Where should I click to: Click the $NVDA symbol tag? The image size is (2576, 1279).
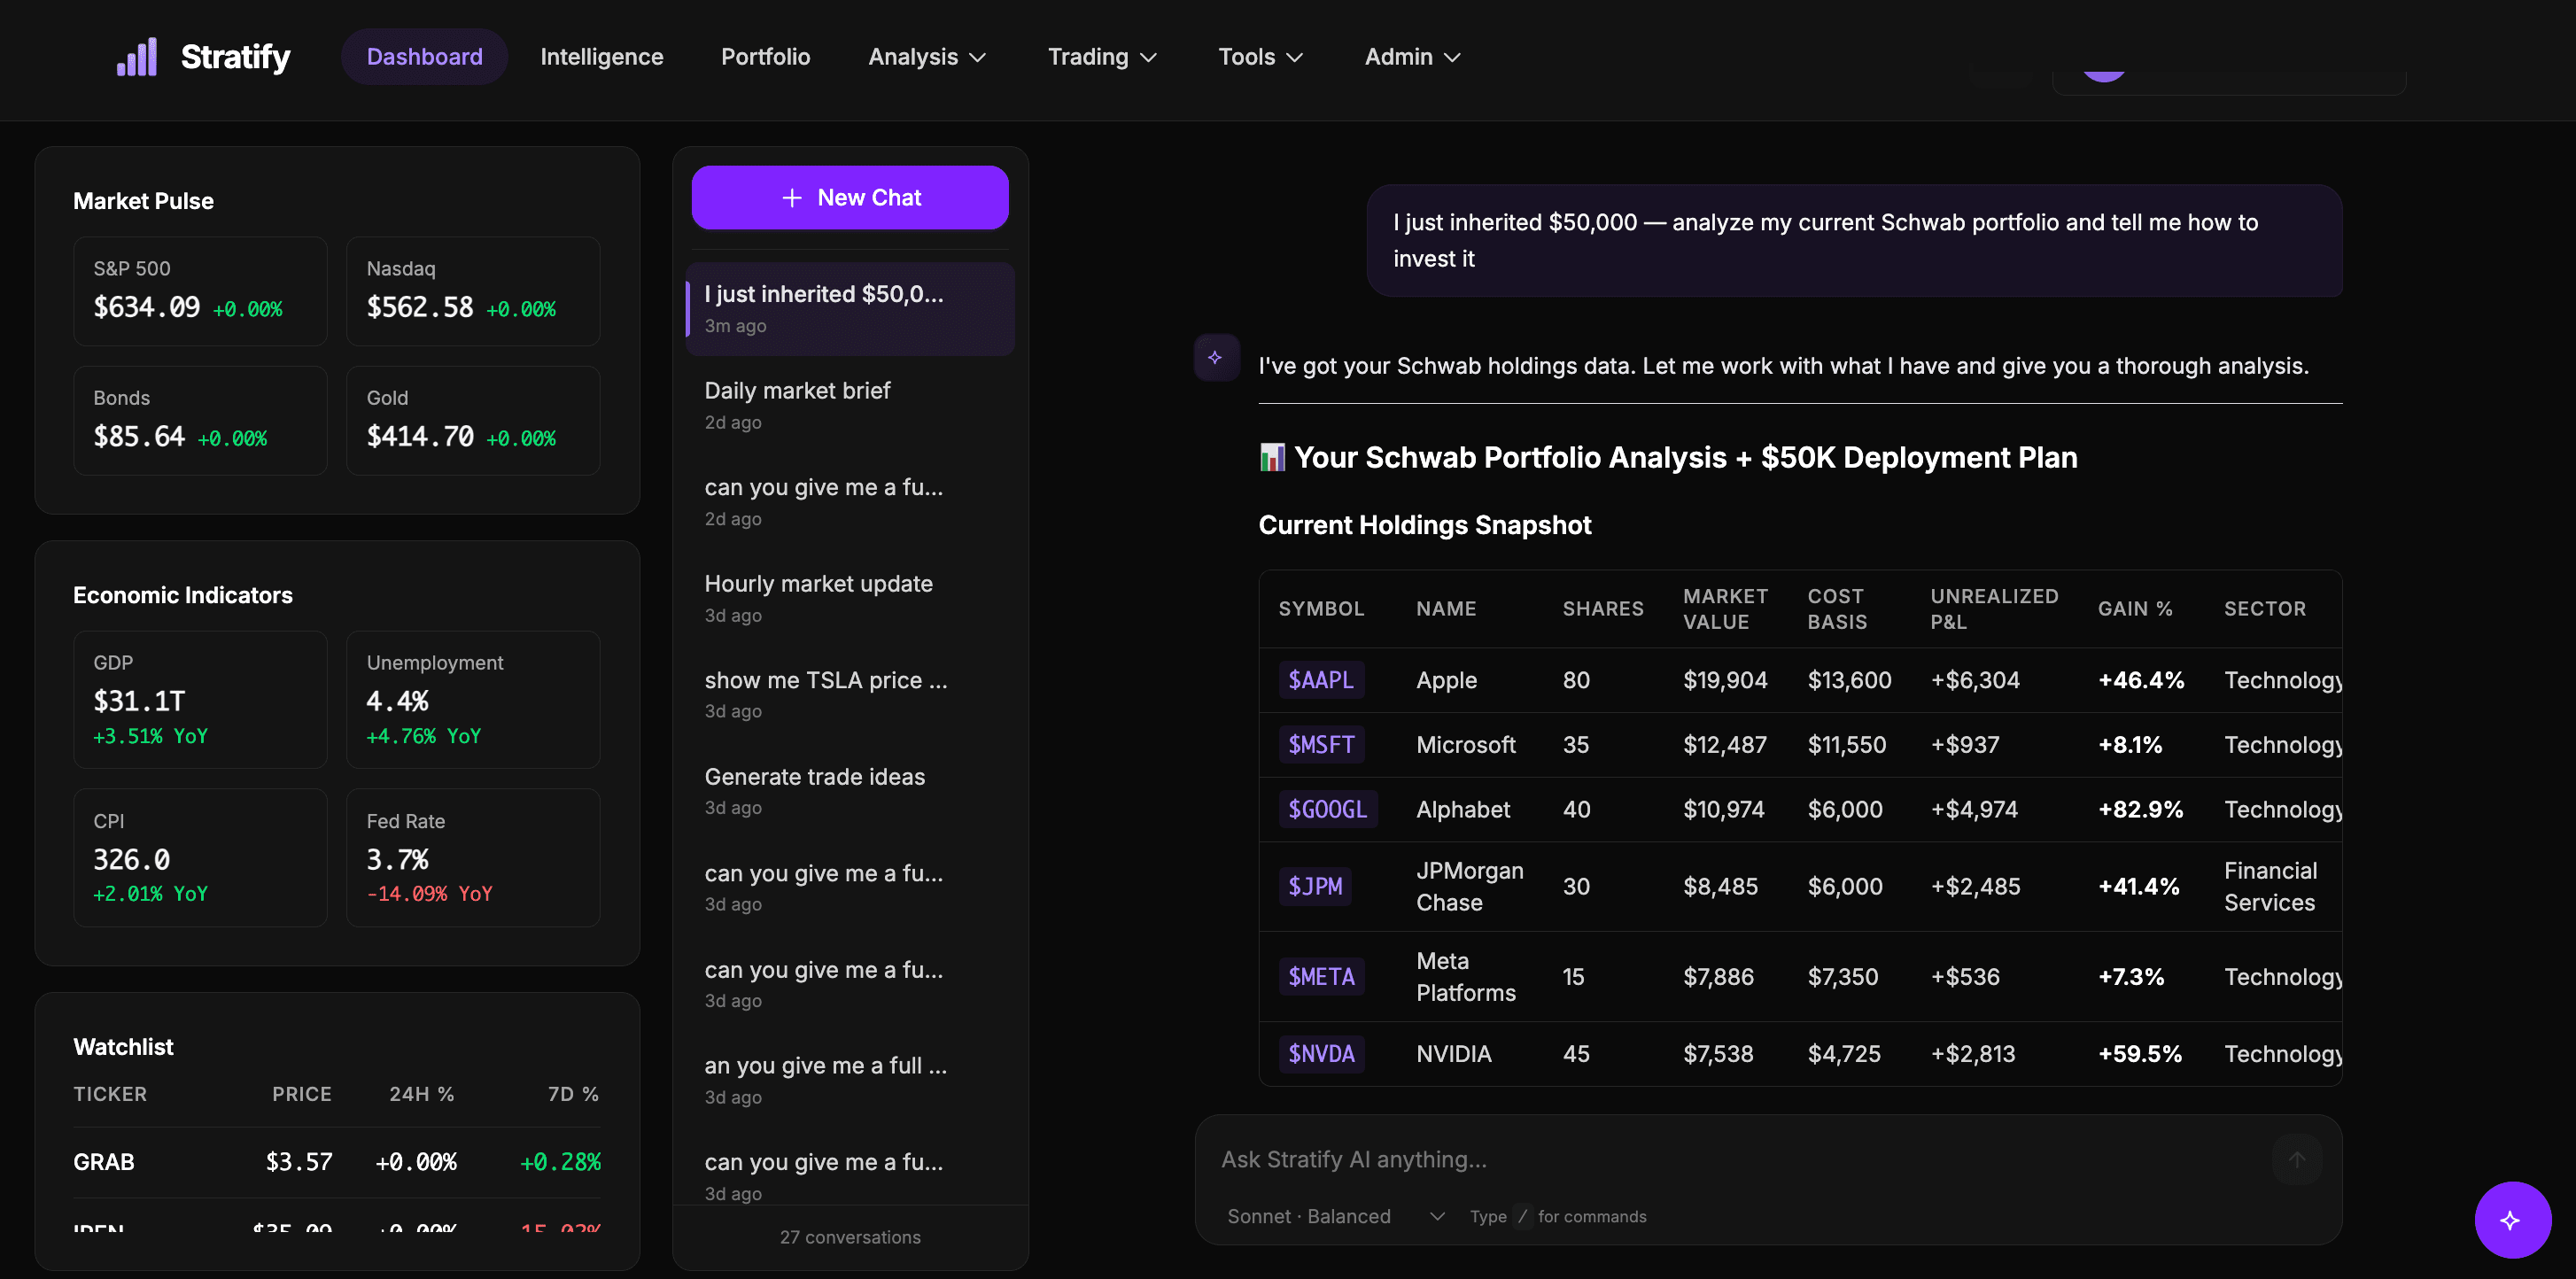click(1320, 1054)
